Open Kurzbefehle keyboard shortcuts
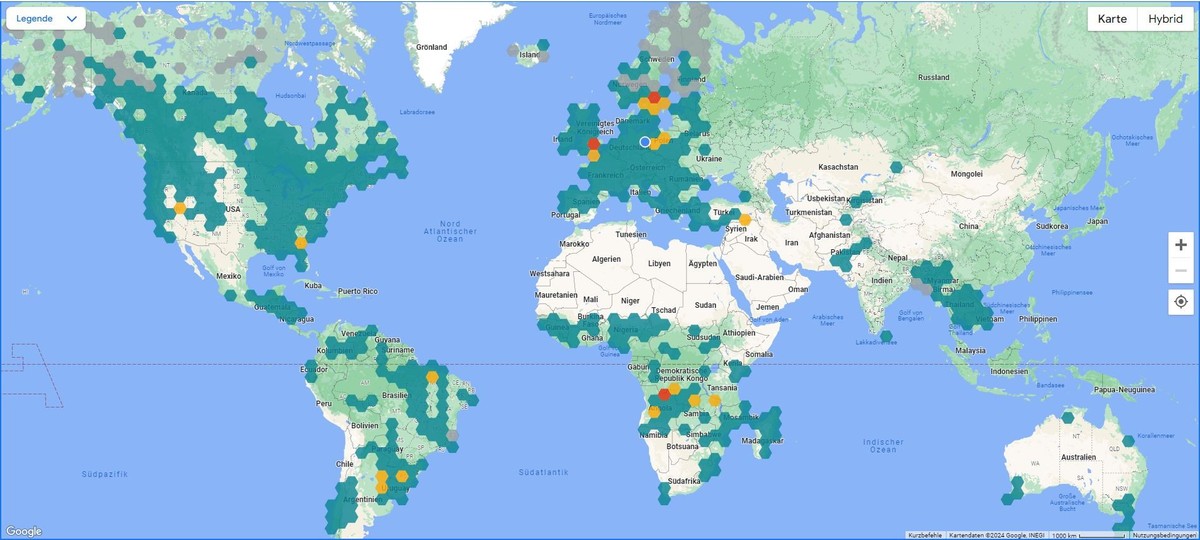Image resolution: width=1200 pixels, height=540 pixels. (x=925, y=535)
